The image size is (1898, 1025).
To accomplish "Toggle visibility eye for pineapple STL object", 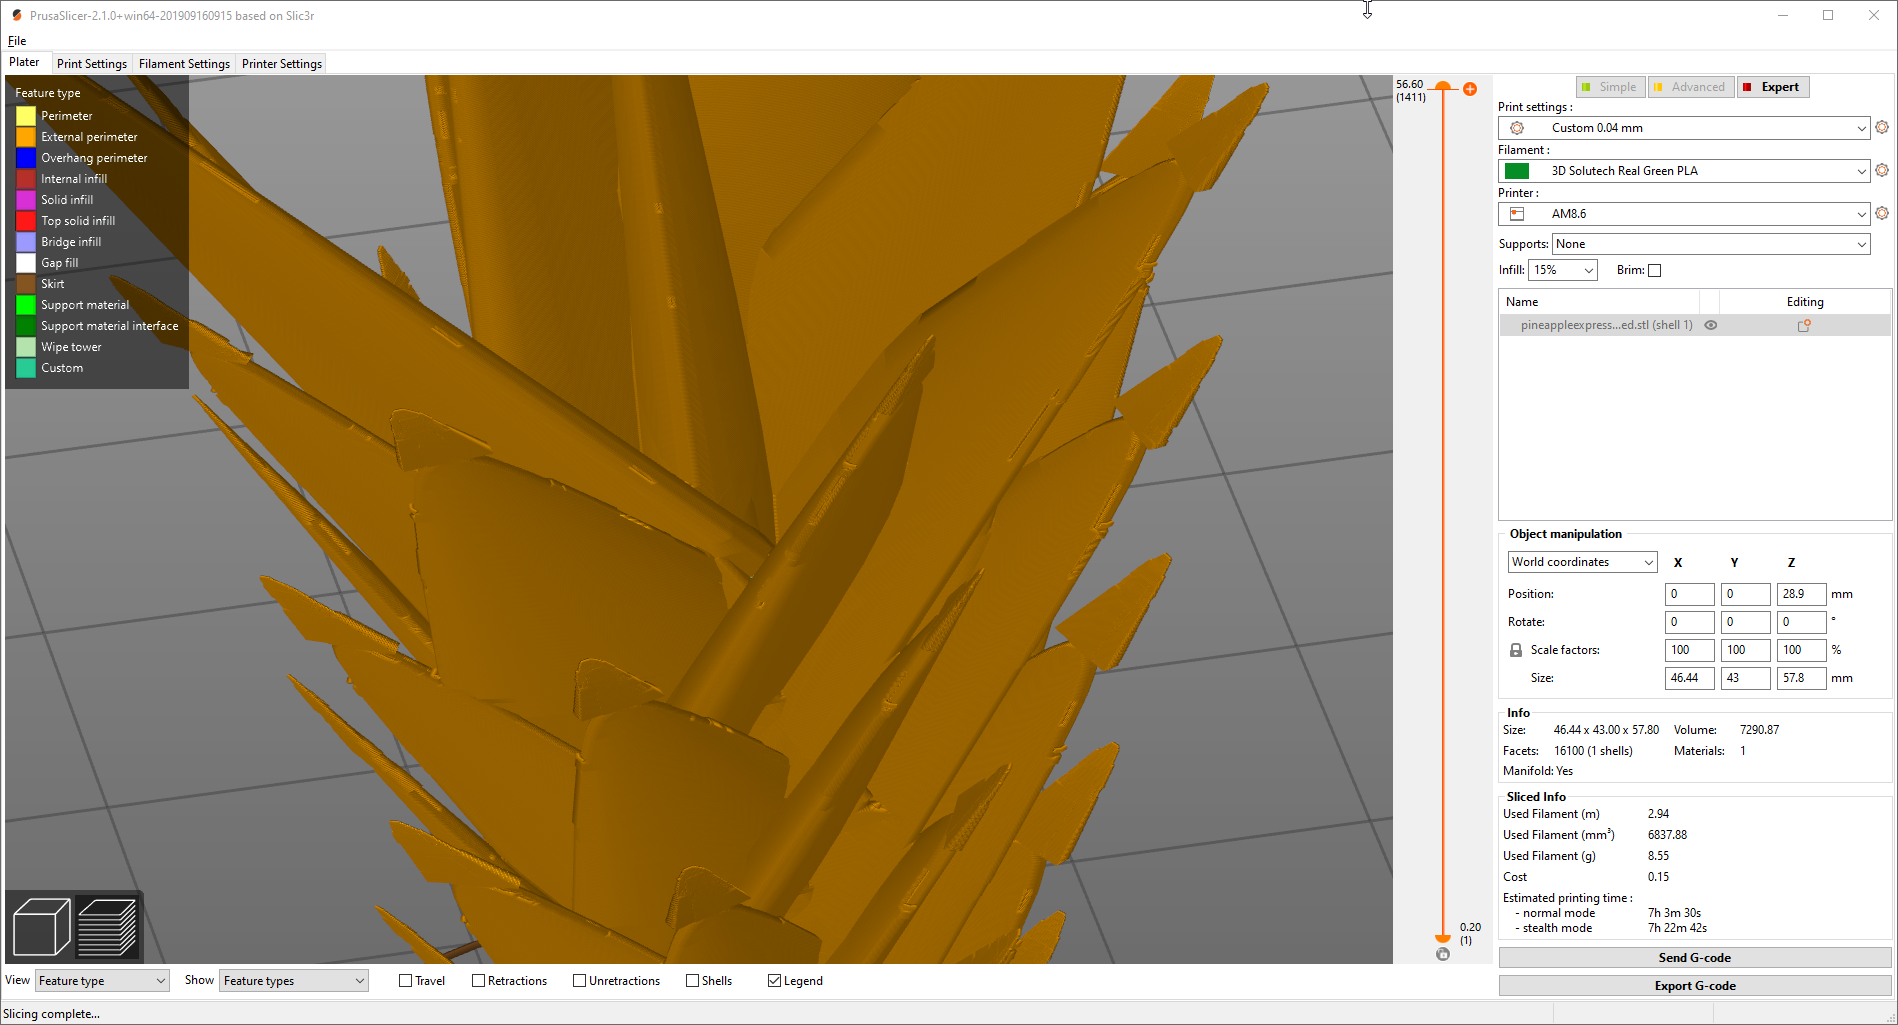I will (1711, 325).
